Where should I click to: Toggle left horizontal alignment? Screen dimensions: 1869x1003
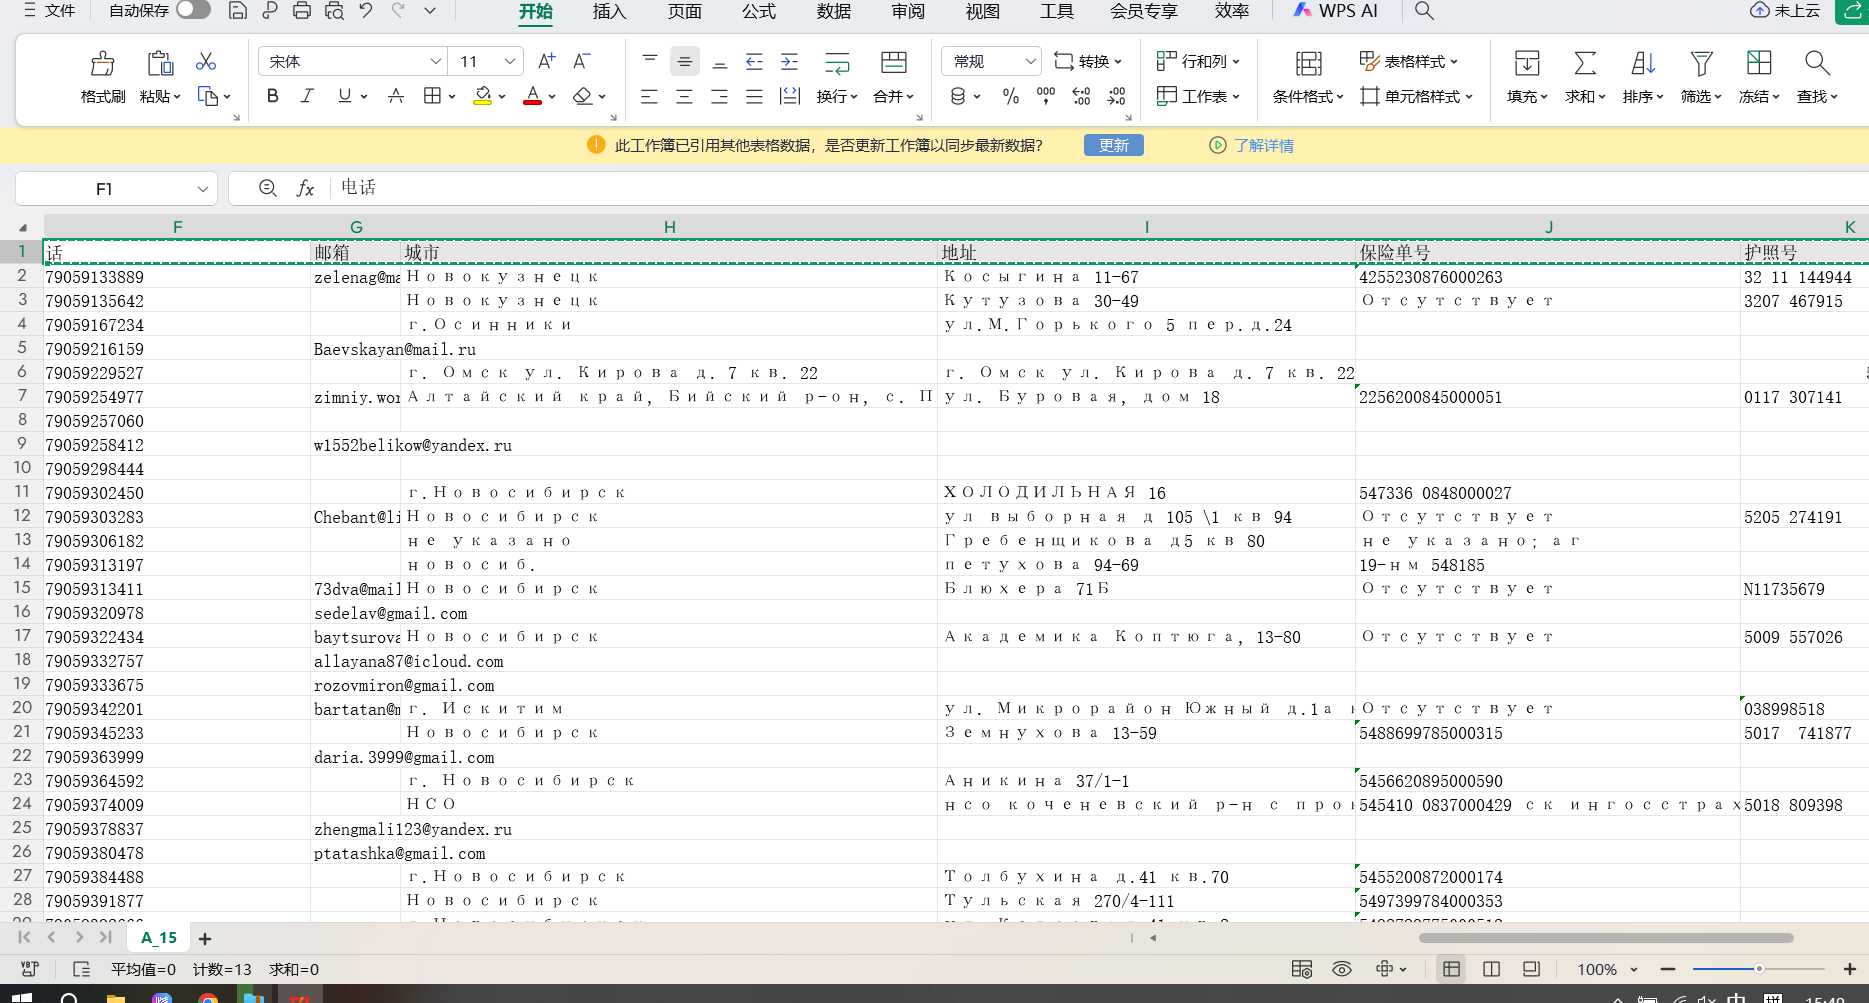point(650,96)
